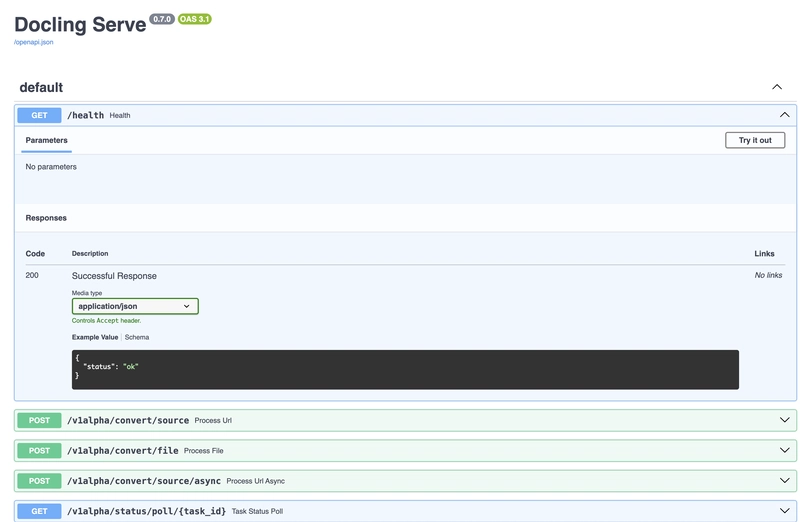Screen dimensions: 800x522
Task: Click the POST badge for convert/file
Action: 39,451
